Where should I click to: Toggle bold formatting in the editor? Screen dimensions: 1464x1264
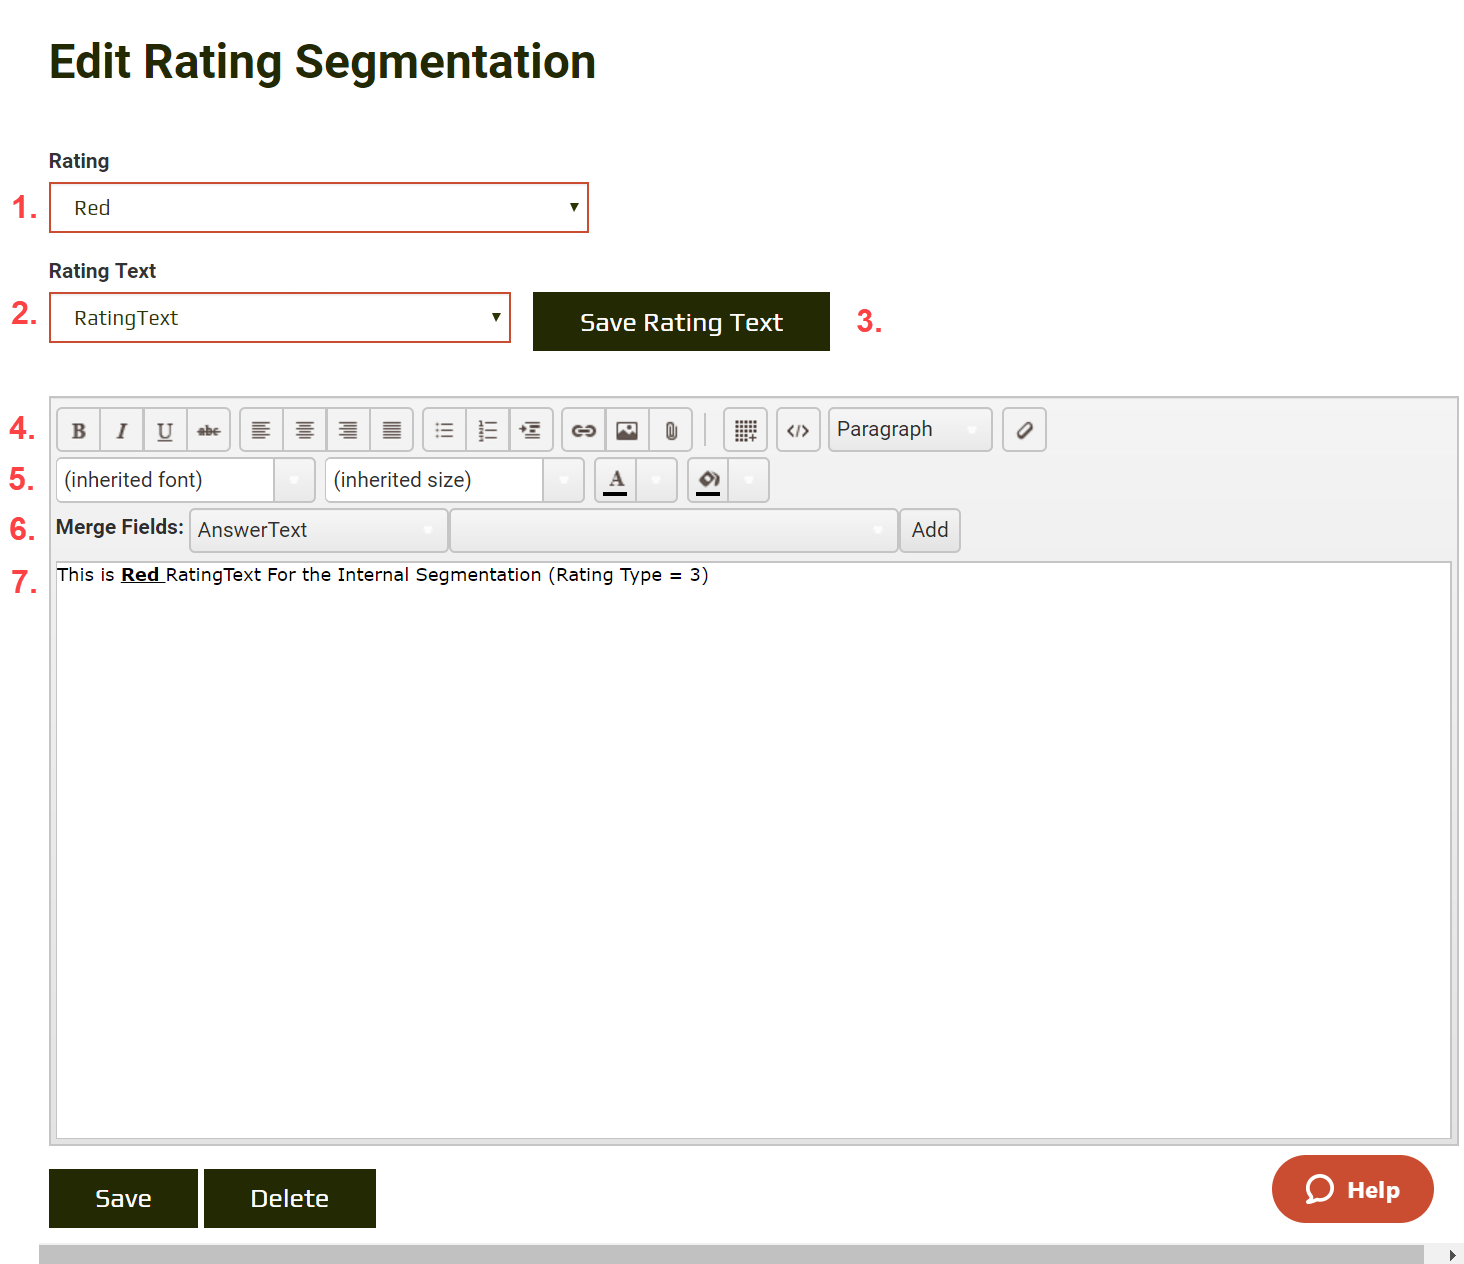(79, 429)
